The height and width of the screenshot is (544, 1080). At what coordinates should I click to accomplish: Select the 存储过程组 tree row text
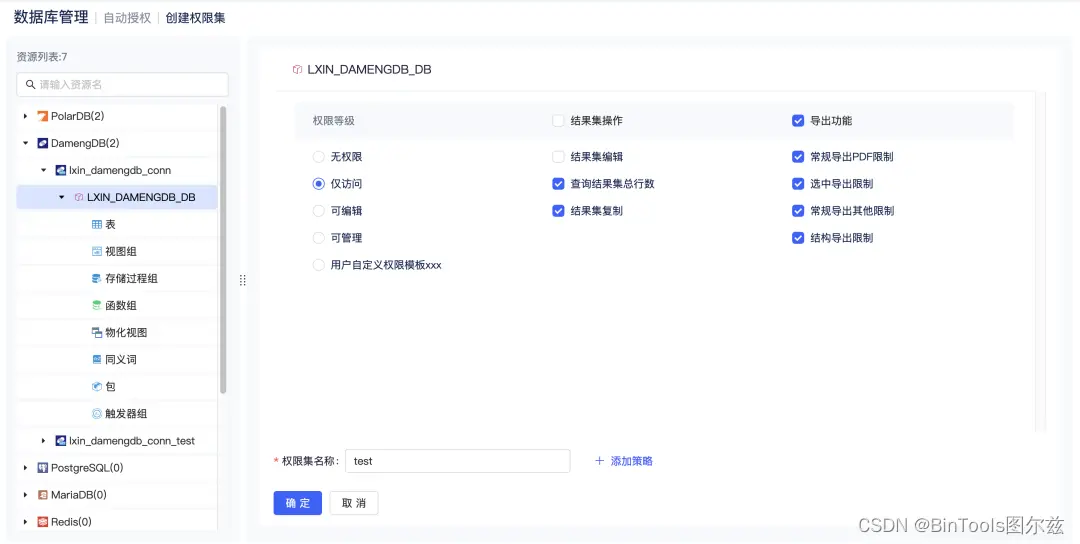(x=132, y=278)
